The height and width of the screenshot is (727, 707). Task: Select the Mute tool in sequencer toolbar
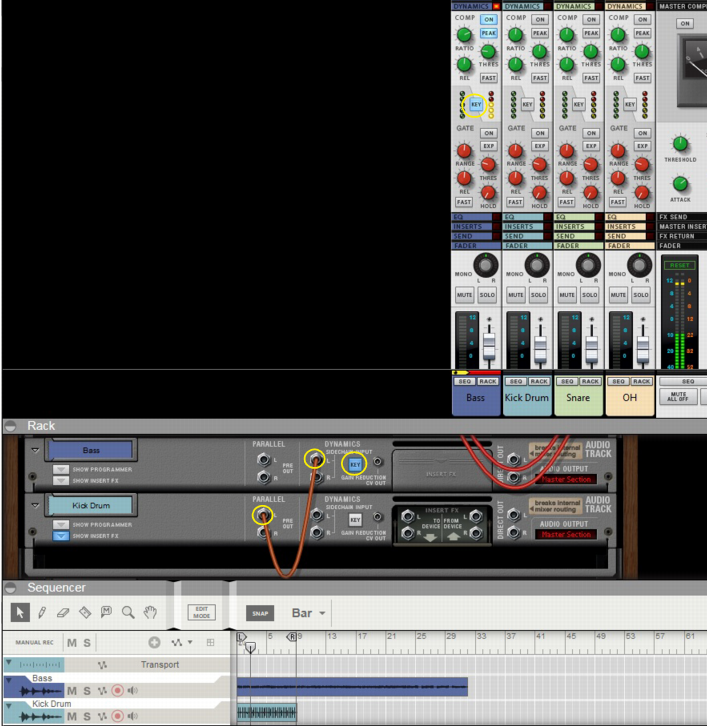pos(106,612)
